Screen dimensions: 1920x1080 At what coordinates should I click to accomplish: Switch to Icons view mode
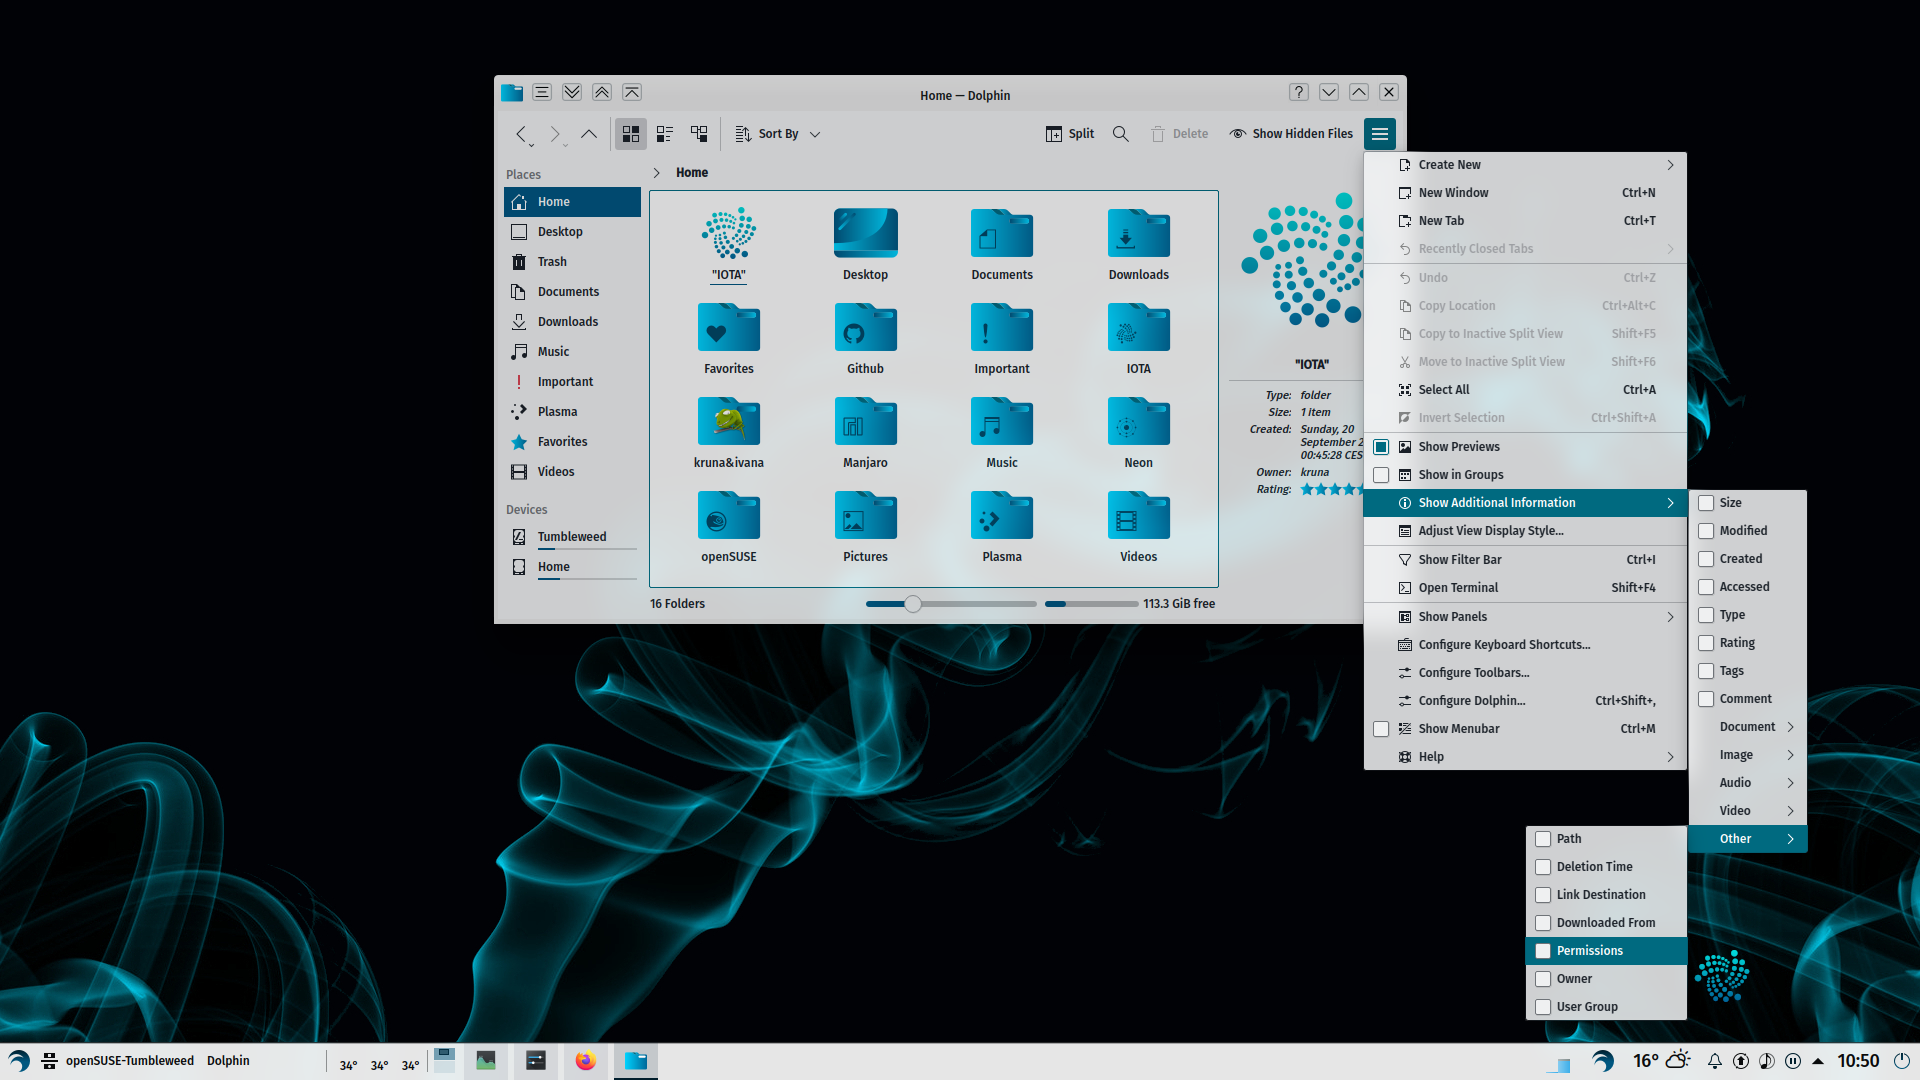[x=630, y=134]
